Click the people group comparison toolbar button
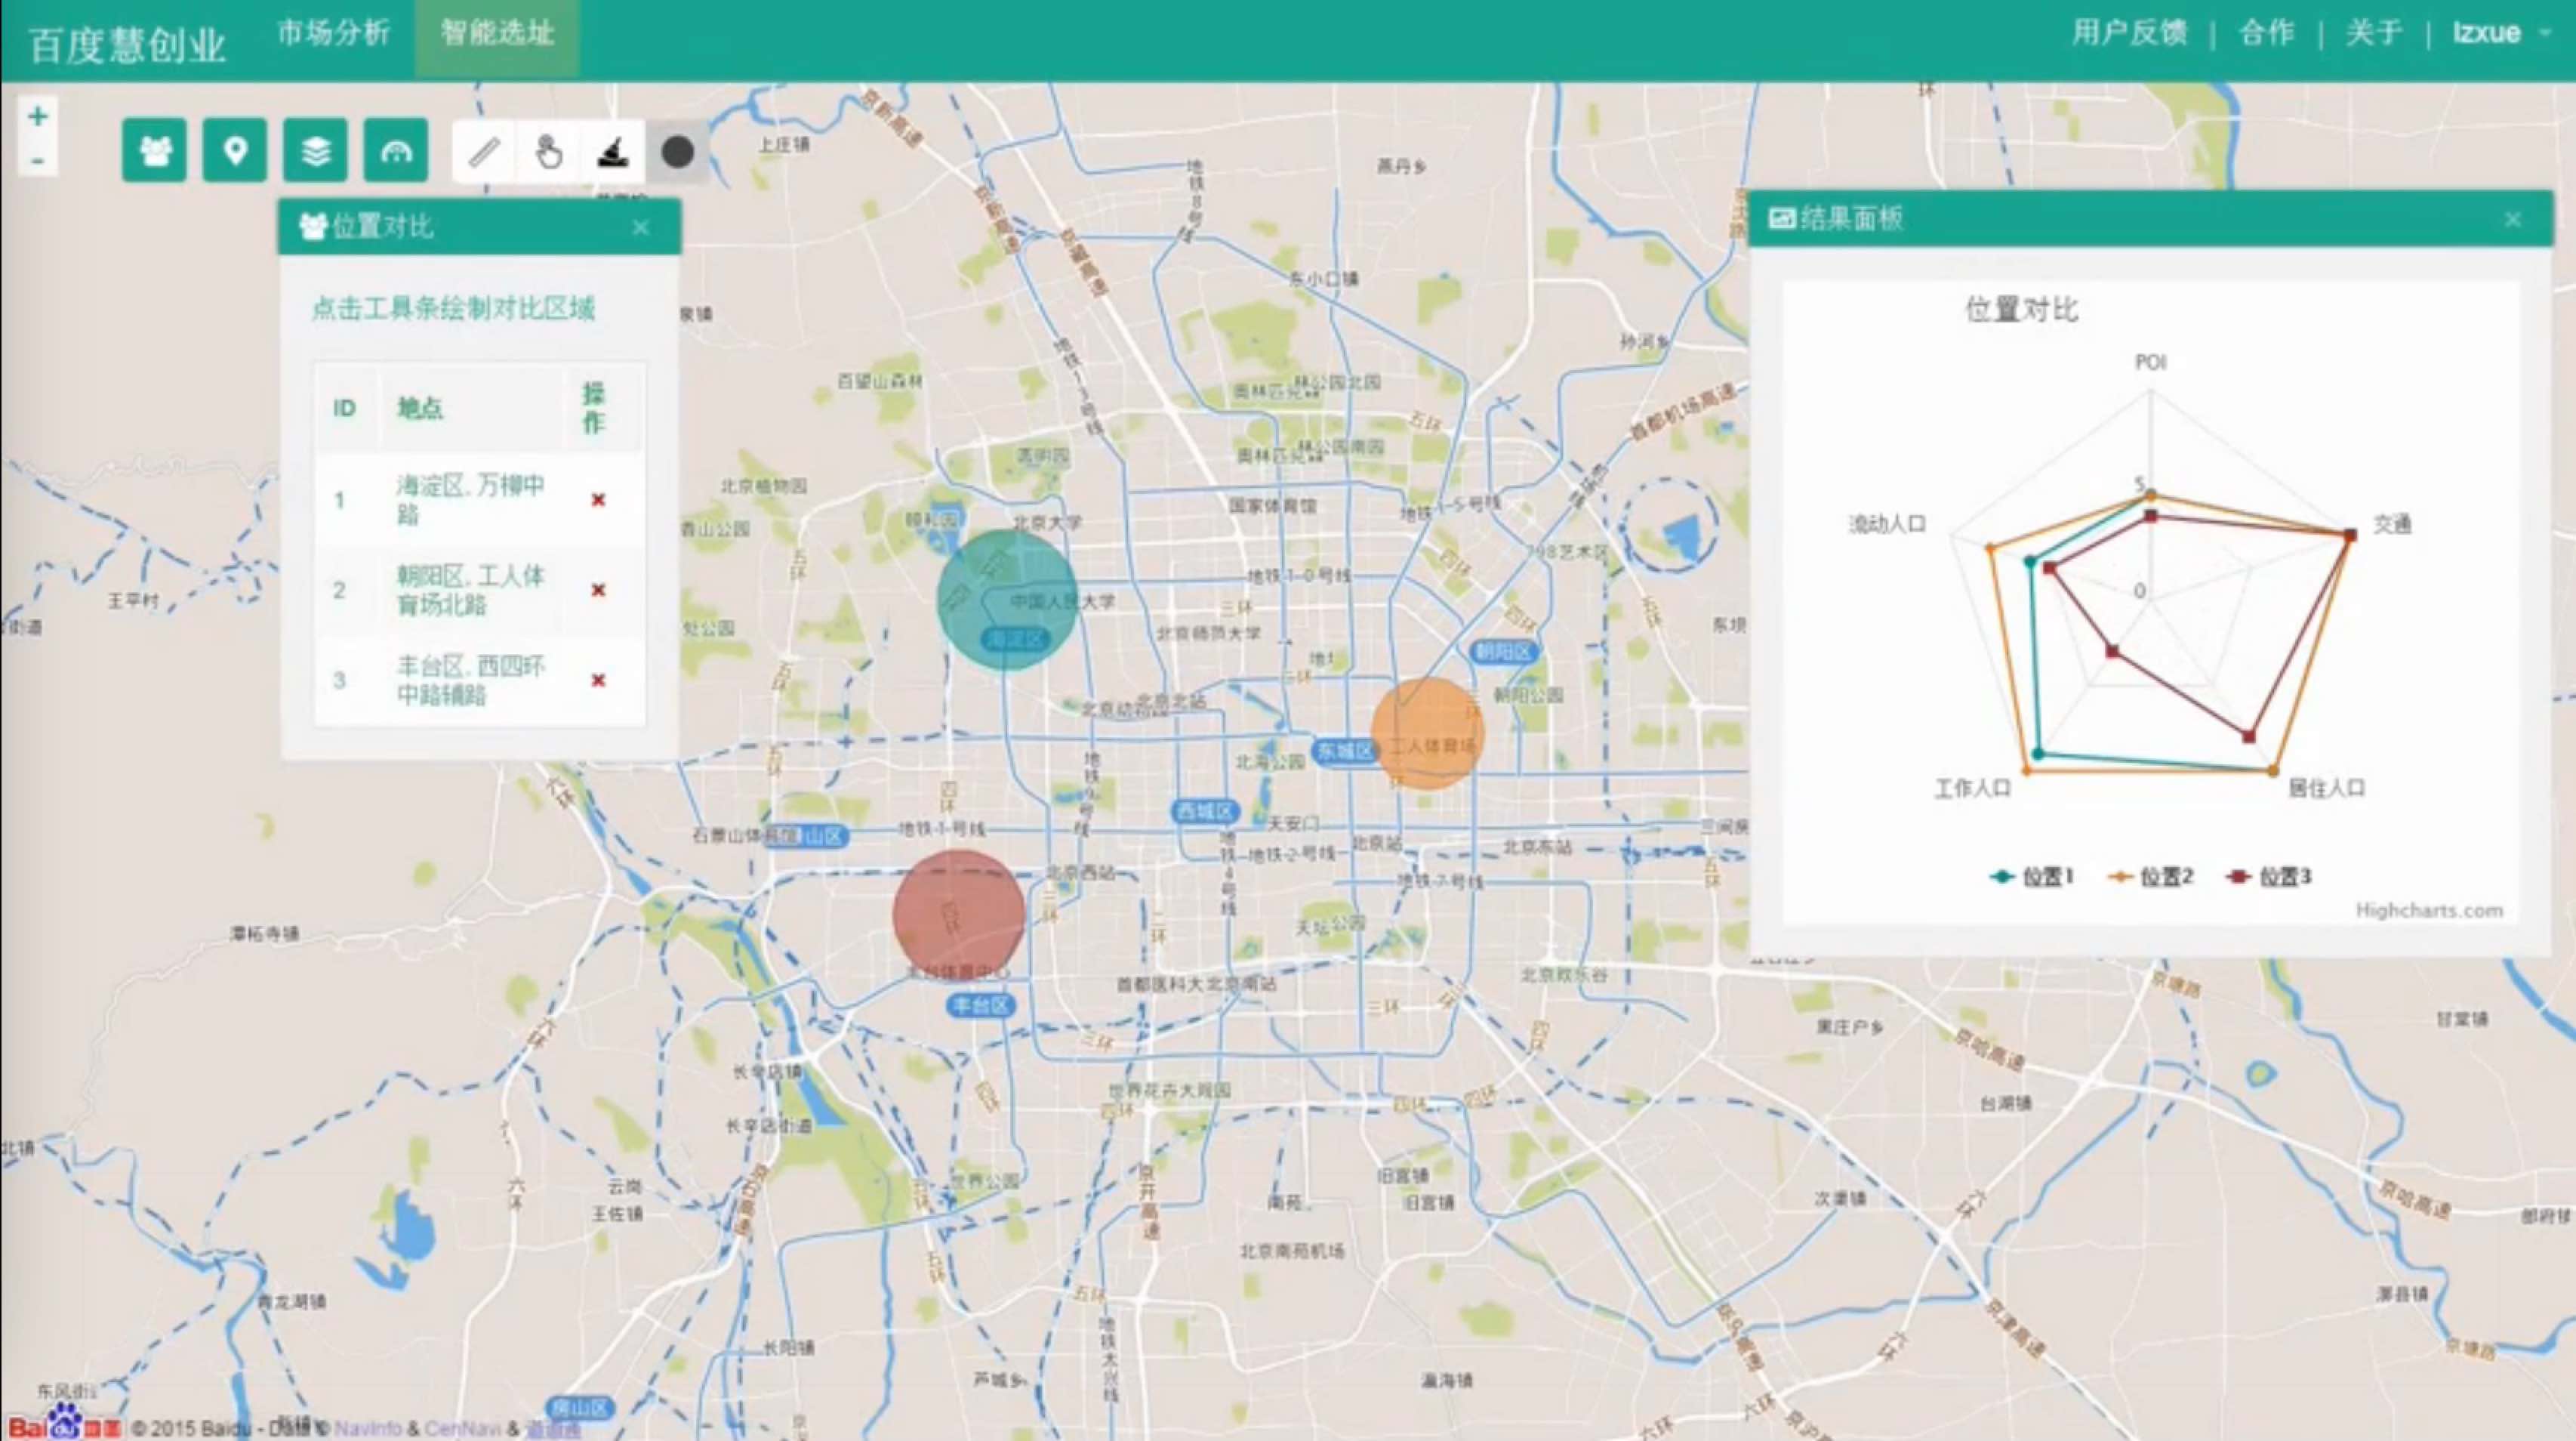This screenshot has width=2576, height=1441. point(154,151)
